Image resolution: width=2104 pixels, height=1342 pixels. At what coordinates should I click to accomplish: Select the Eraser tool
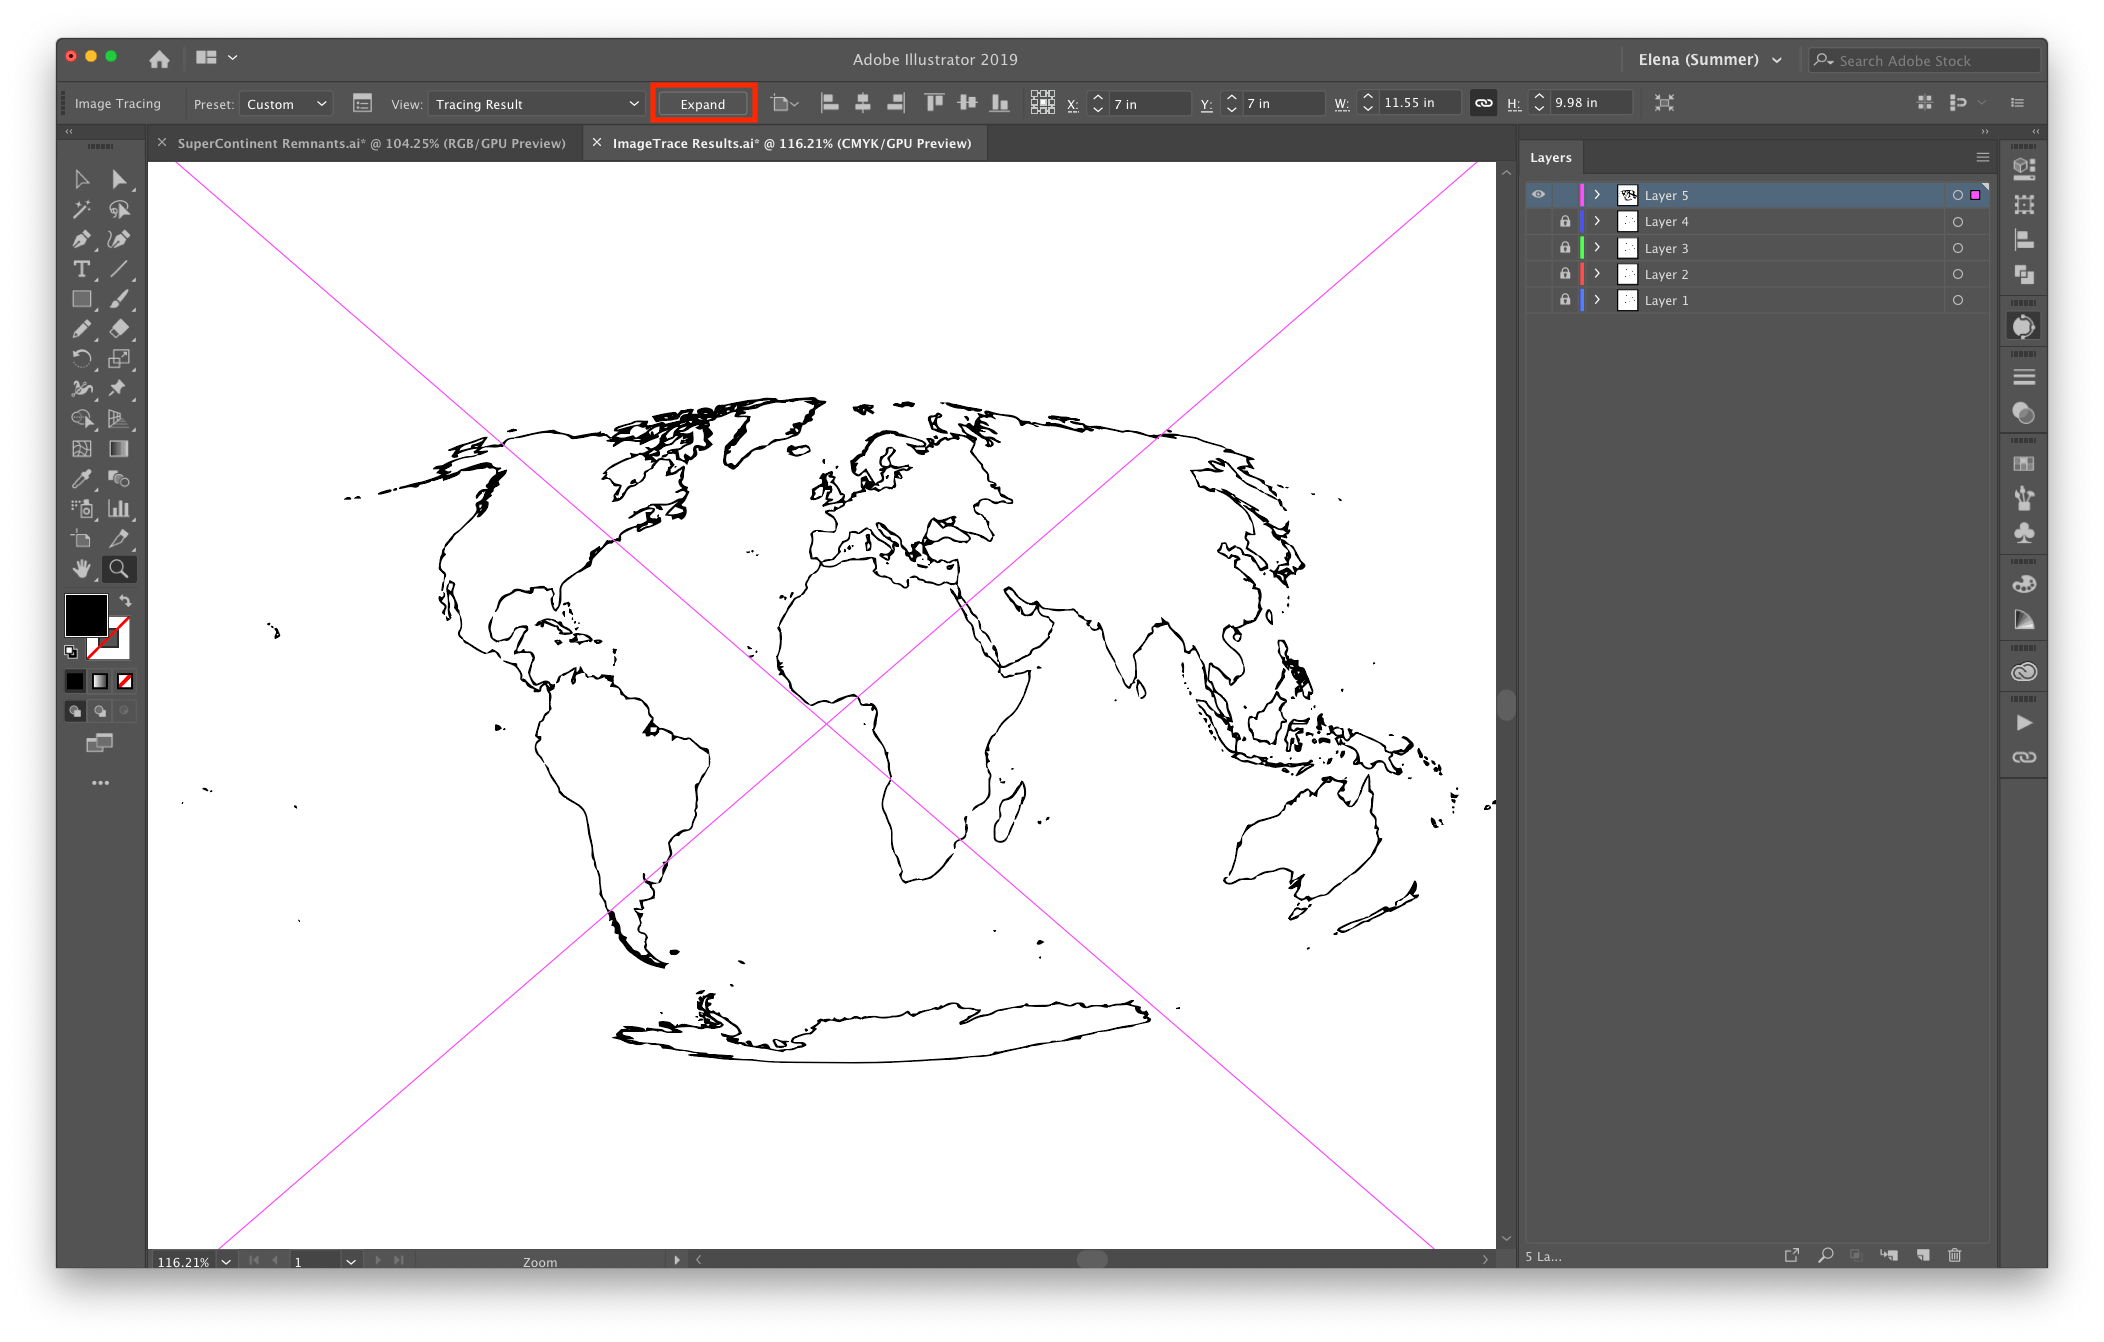[x=119, y=329]
